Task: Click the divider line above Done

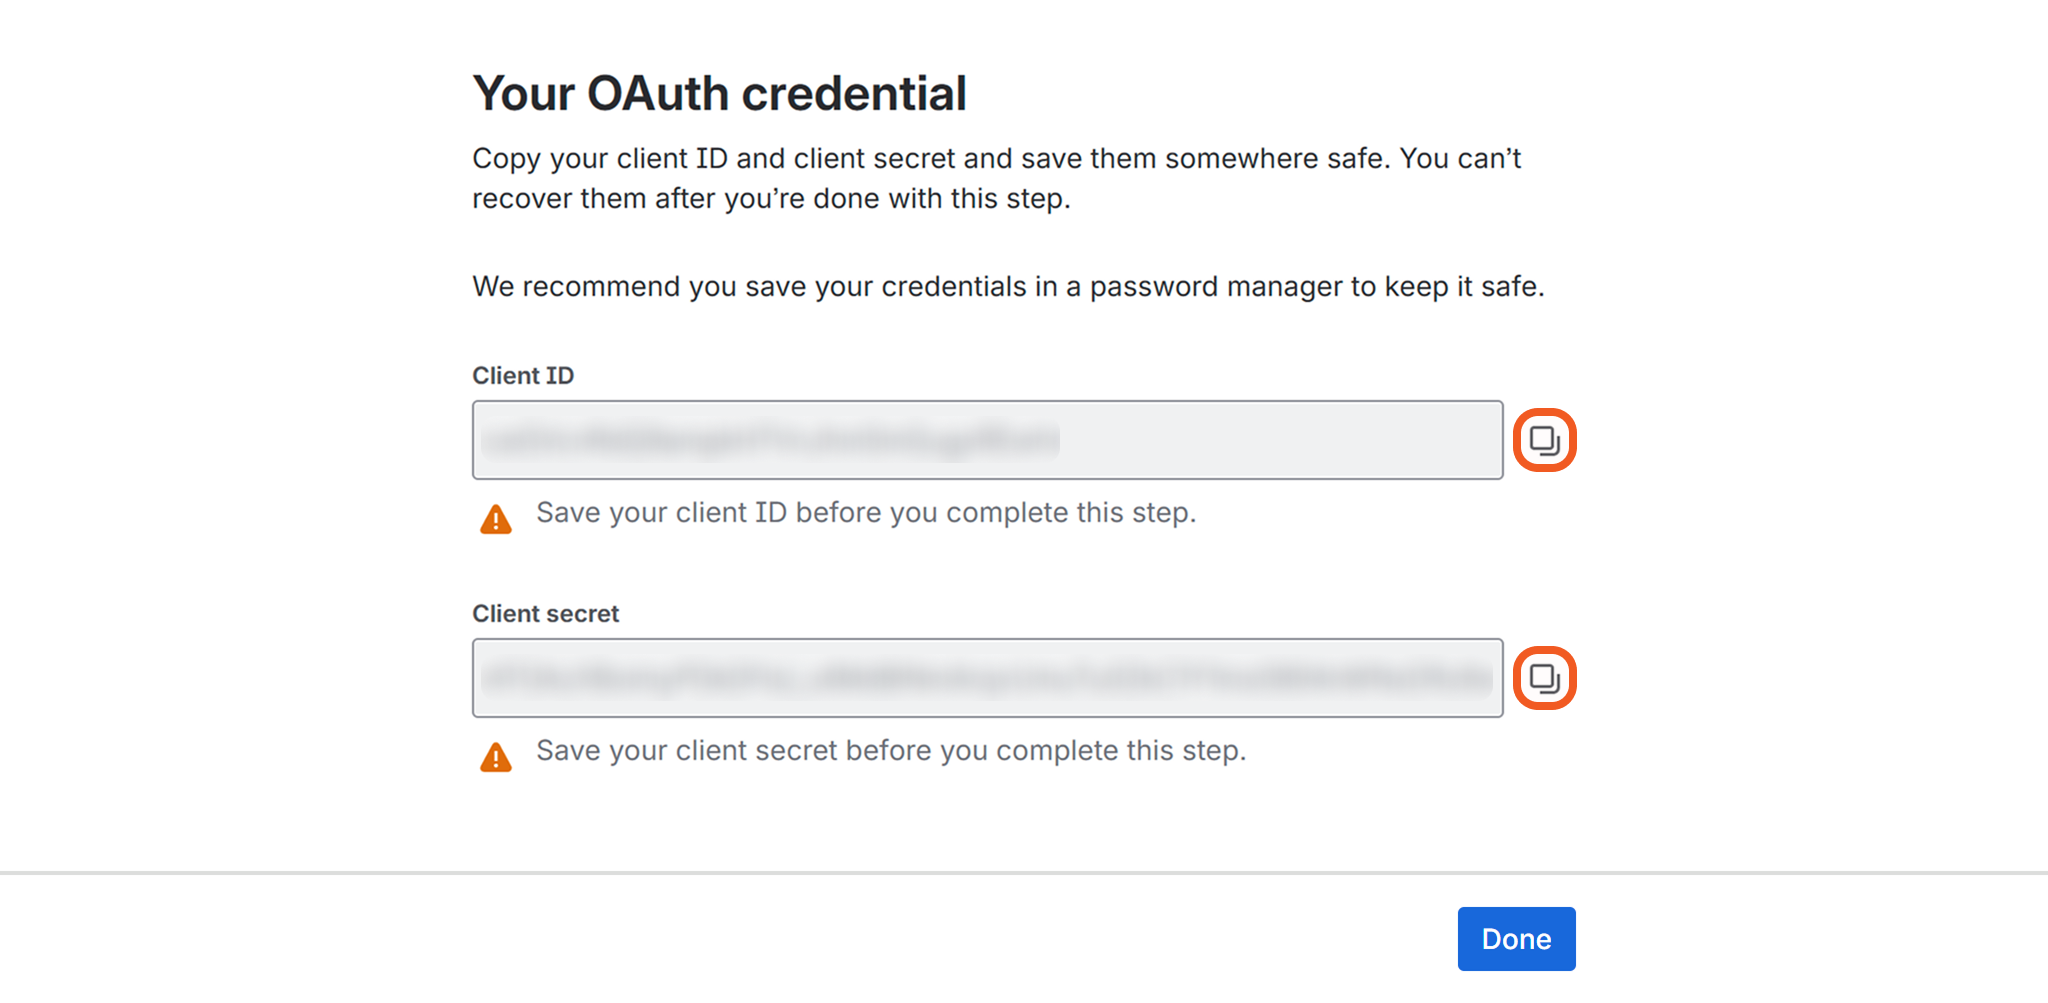Action: pyautogui.click(x=1024, y=873)
